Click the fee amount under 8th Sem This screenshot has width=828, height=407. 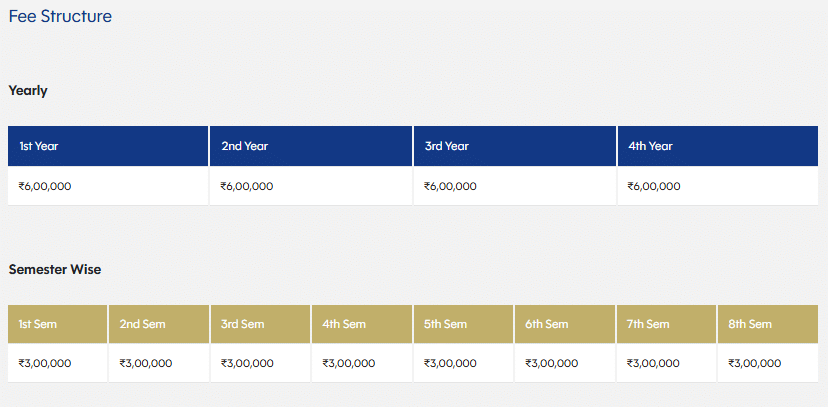tap(754, 363)
